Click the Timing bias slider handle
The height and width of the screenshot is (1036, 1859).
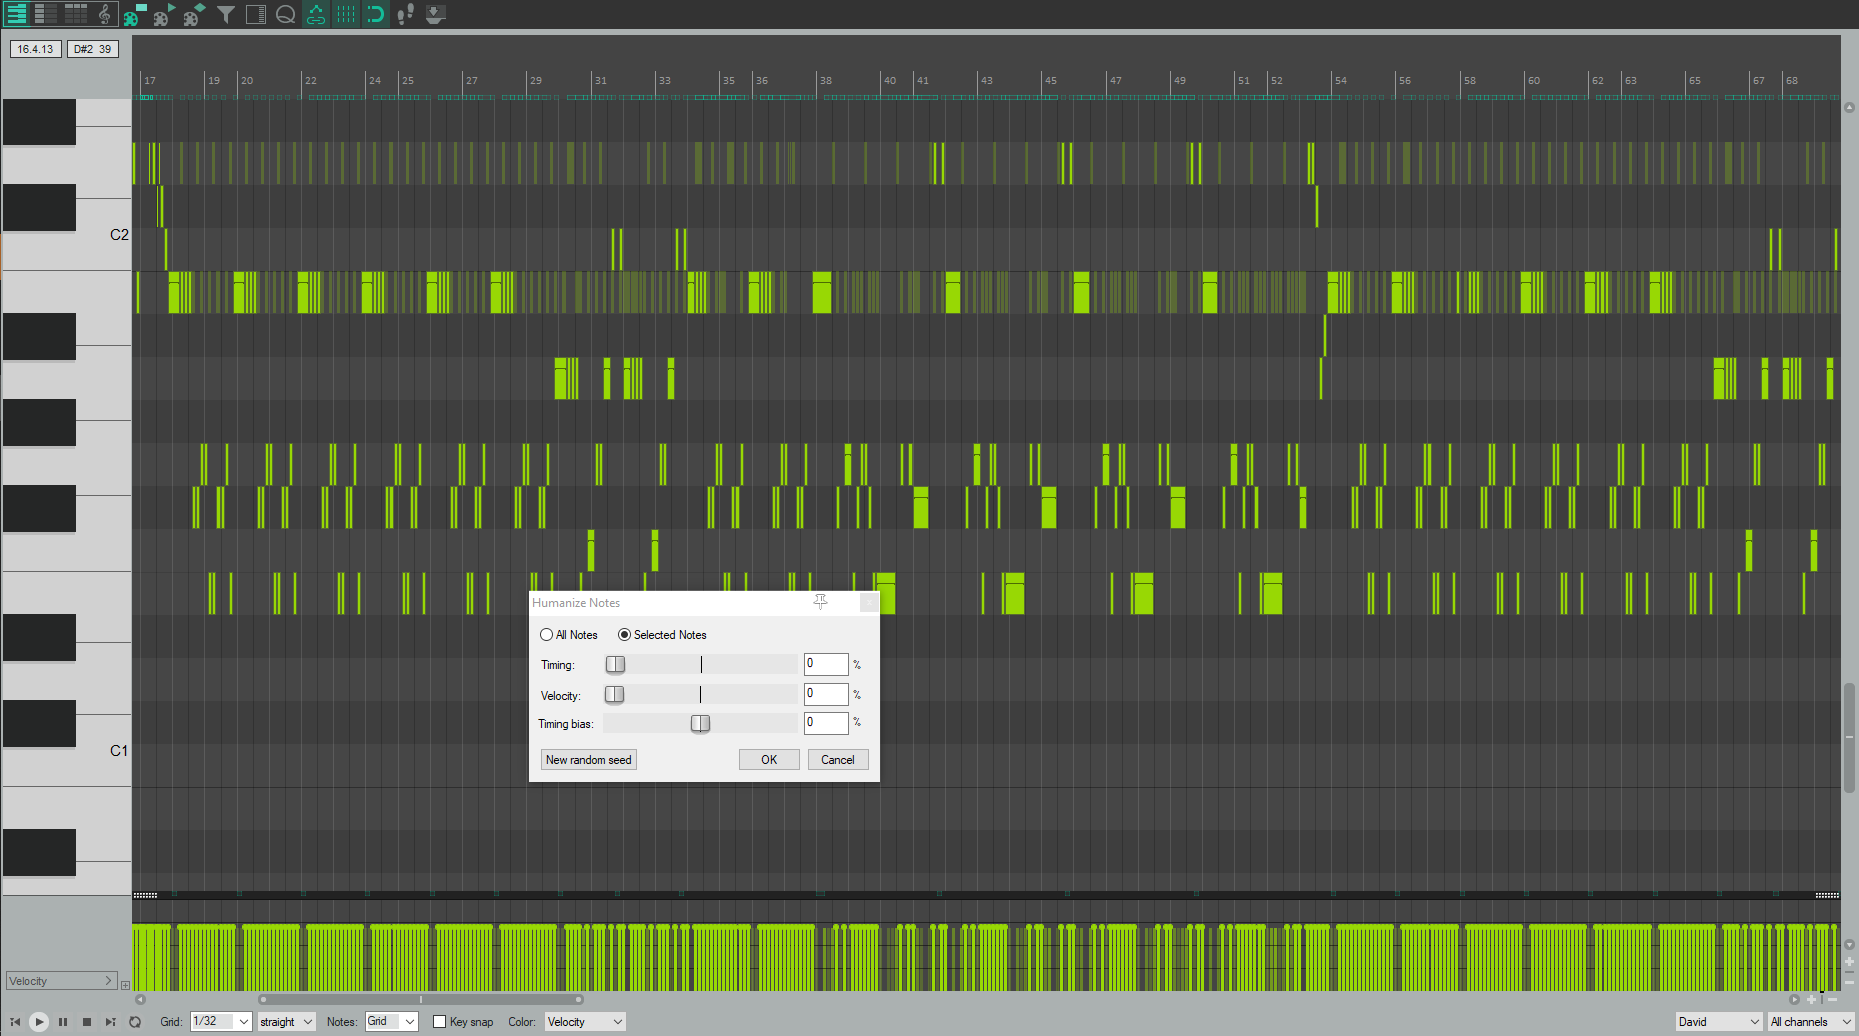pos(700,723)
